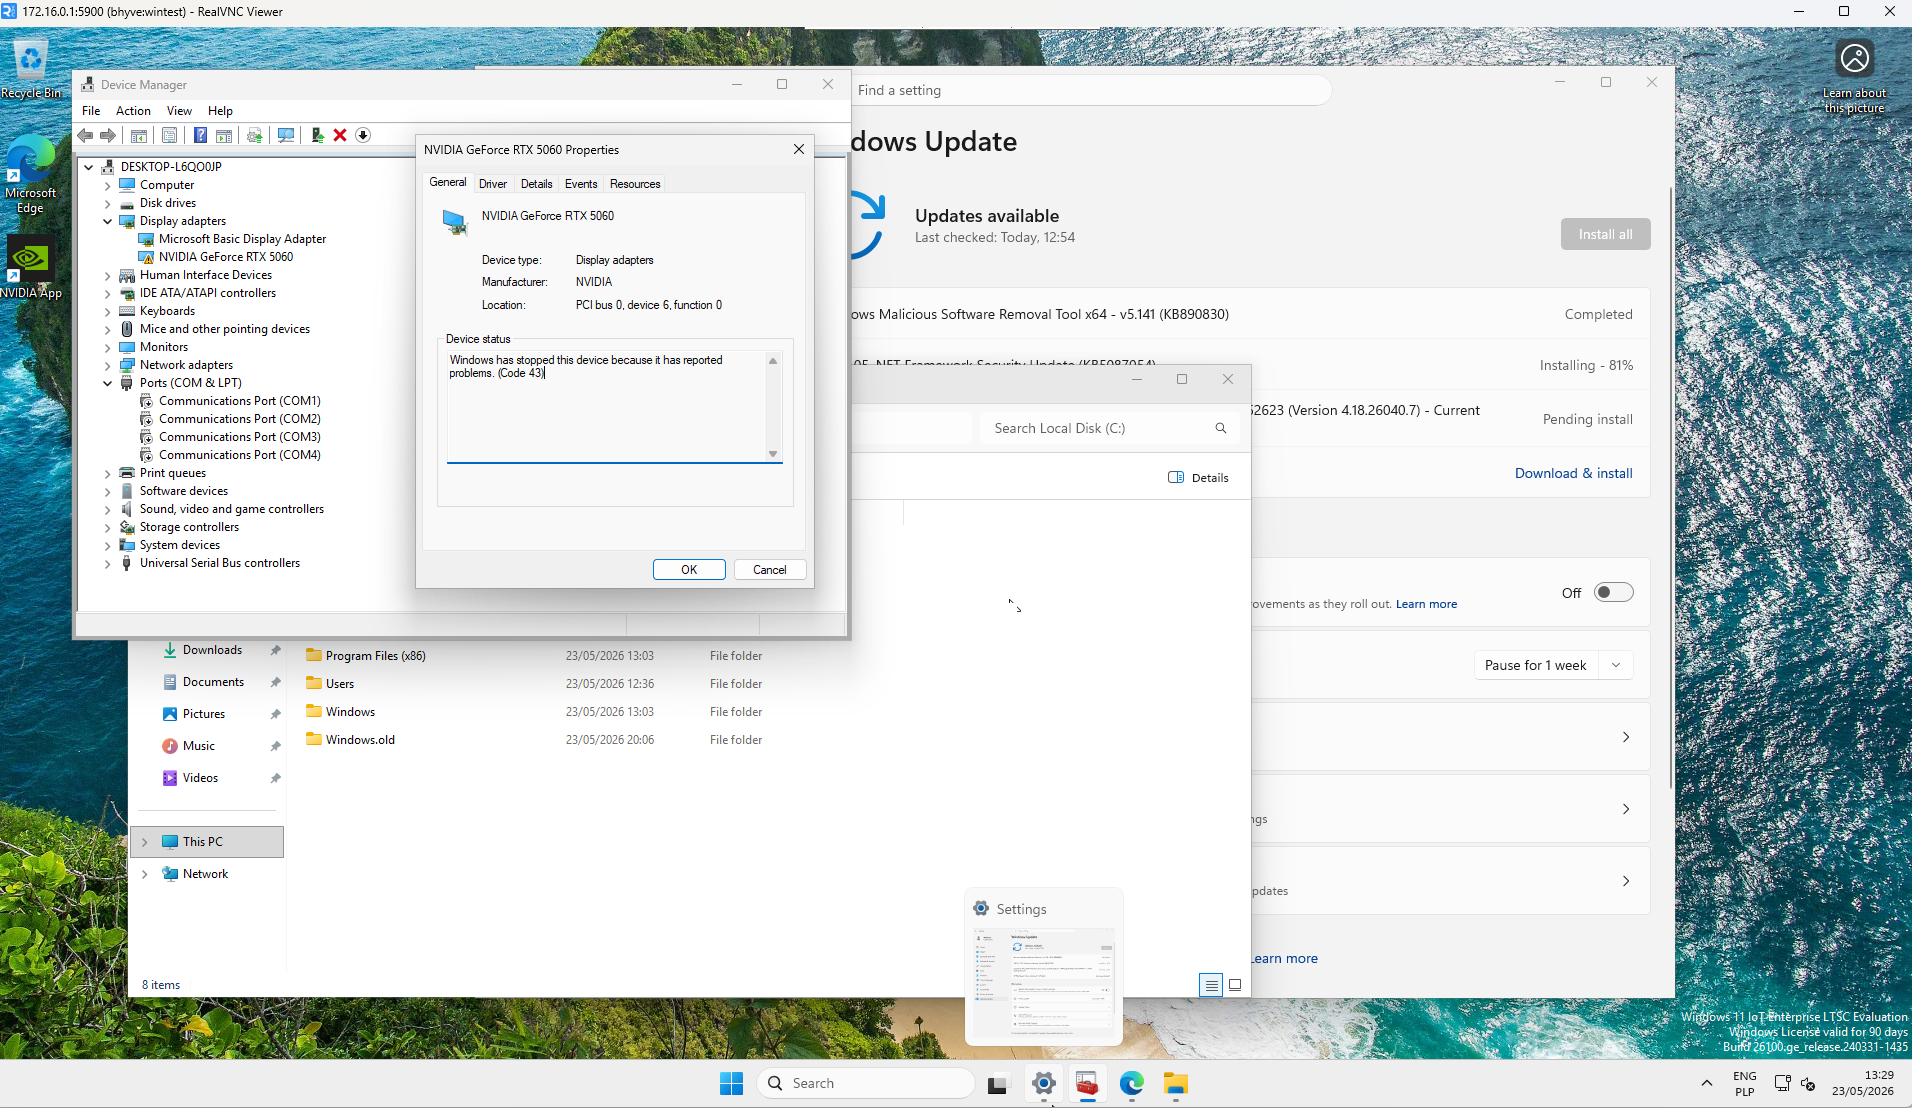Switch to the Details tab in Properties dialog
This screenshot has height=1108, width=1912.
[536, 184]
